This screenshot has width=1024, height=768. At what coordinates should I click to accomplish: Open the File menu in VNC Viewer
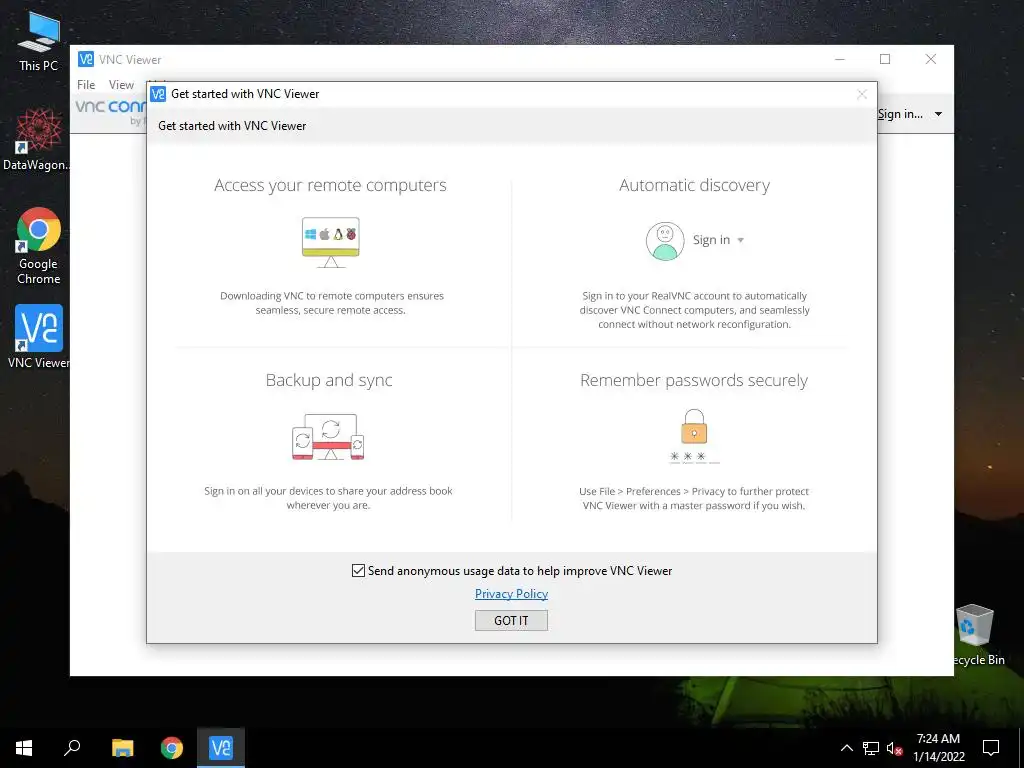tap(86, 85)
